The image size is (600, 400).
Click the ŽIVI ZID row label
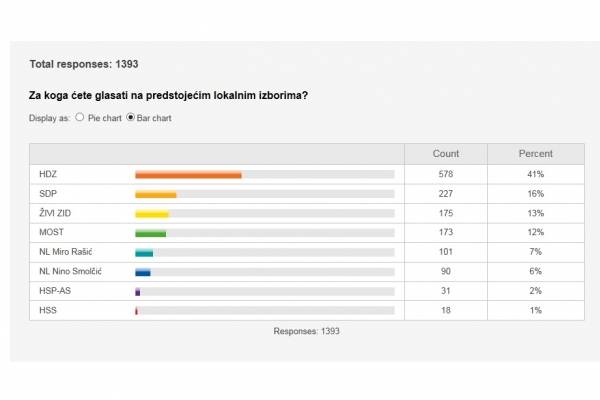pos(54,213)
